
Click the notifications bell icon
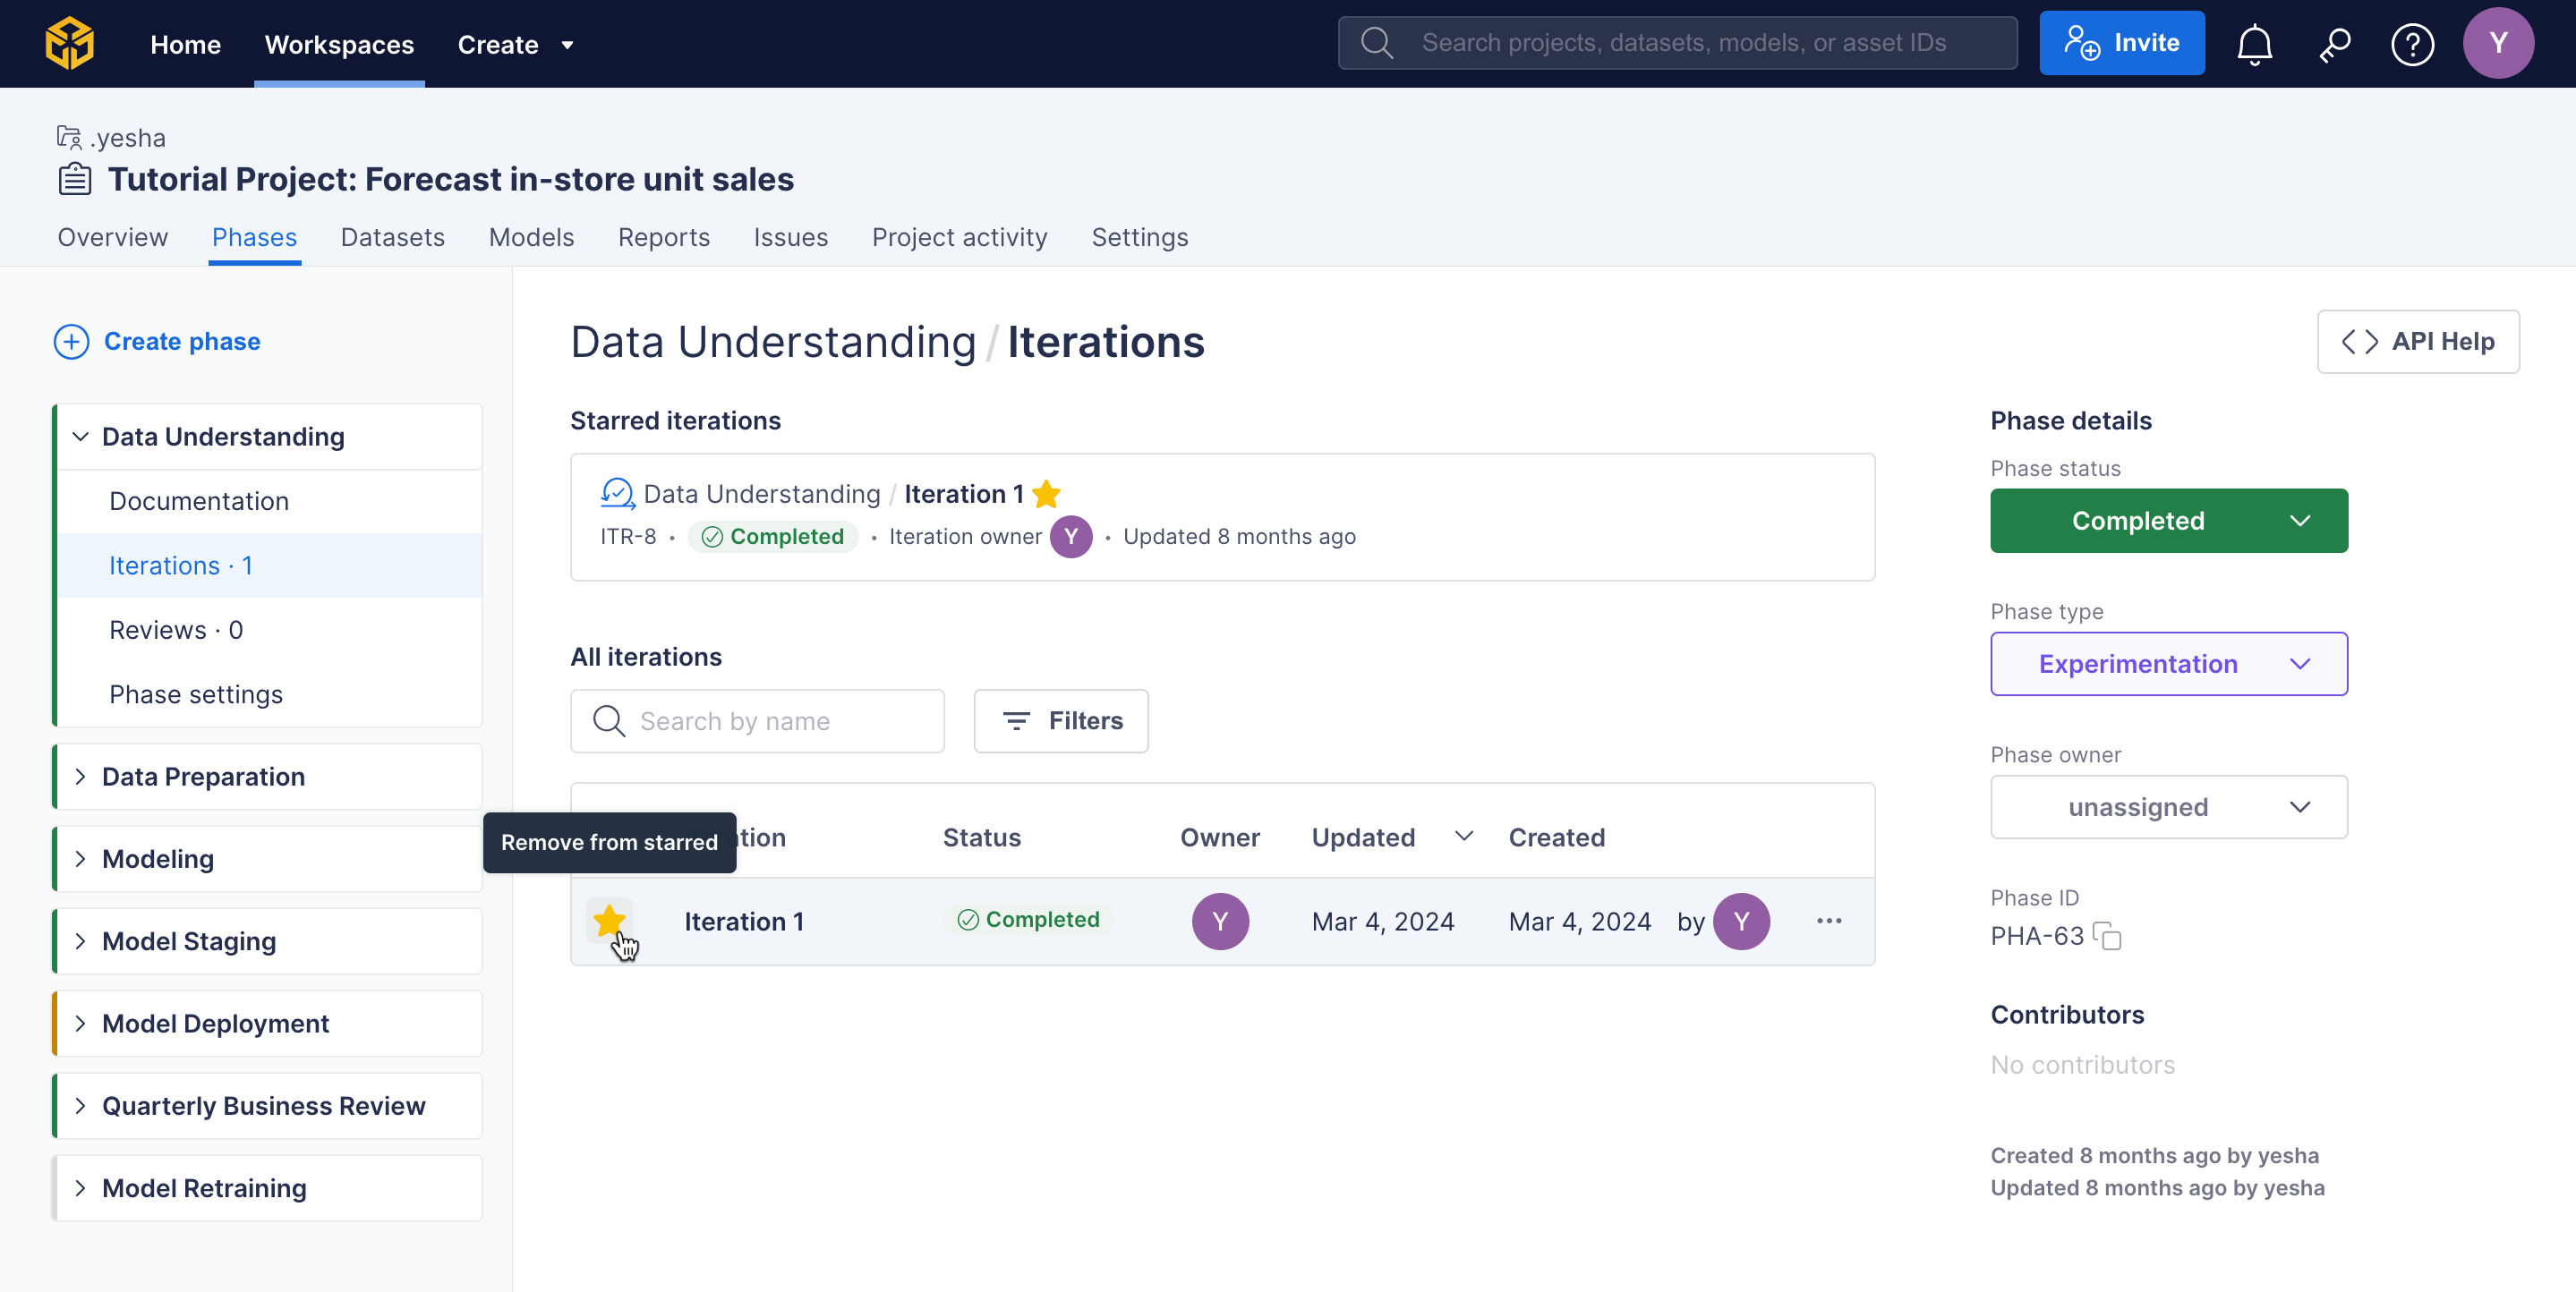[x=2254, y=44]
